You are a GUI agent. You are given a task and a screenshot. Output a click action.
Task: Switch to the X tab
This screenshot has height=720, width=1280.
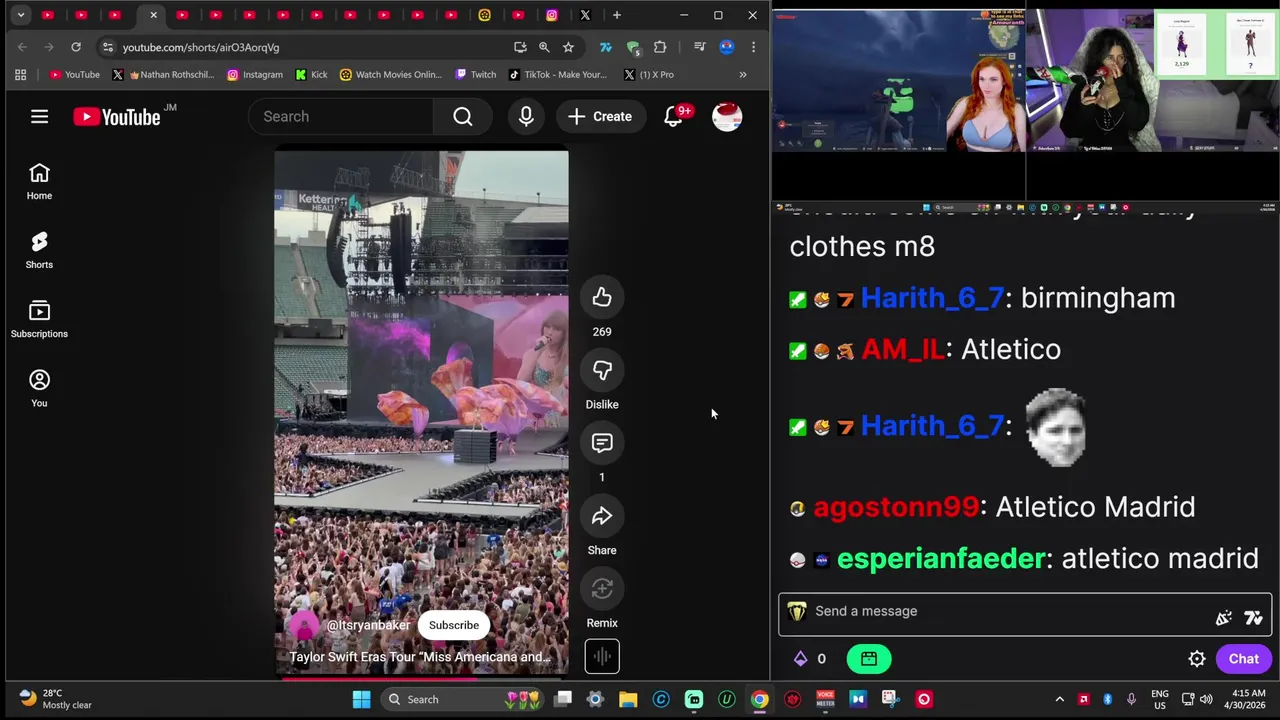tap(585, 15)
